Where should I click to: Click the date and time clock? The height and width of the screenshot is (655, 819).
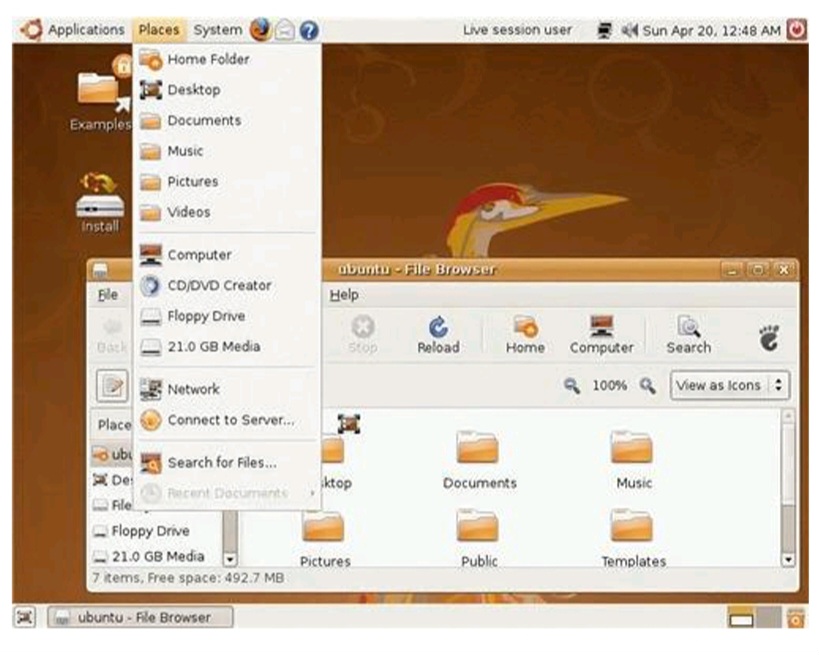(x=711, y=30)
